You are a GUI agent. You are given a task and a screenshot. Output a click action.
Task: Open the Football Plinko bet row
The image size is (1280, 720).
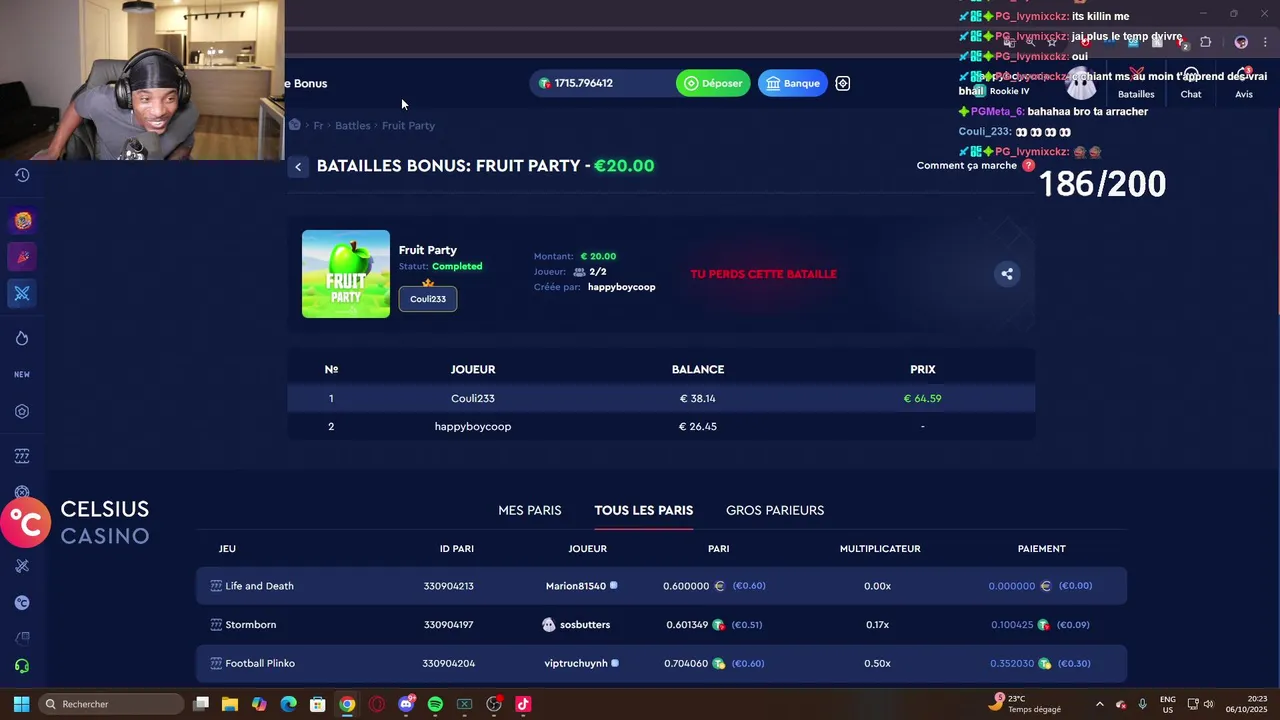pos(661,663)
